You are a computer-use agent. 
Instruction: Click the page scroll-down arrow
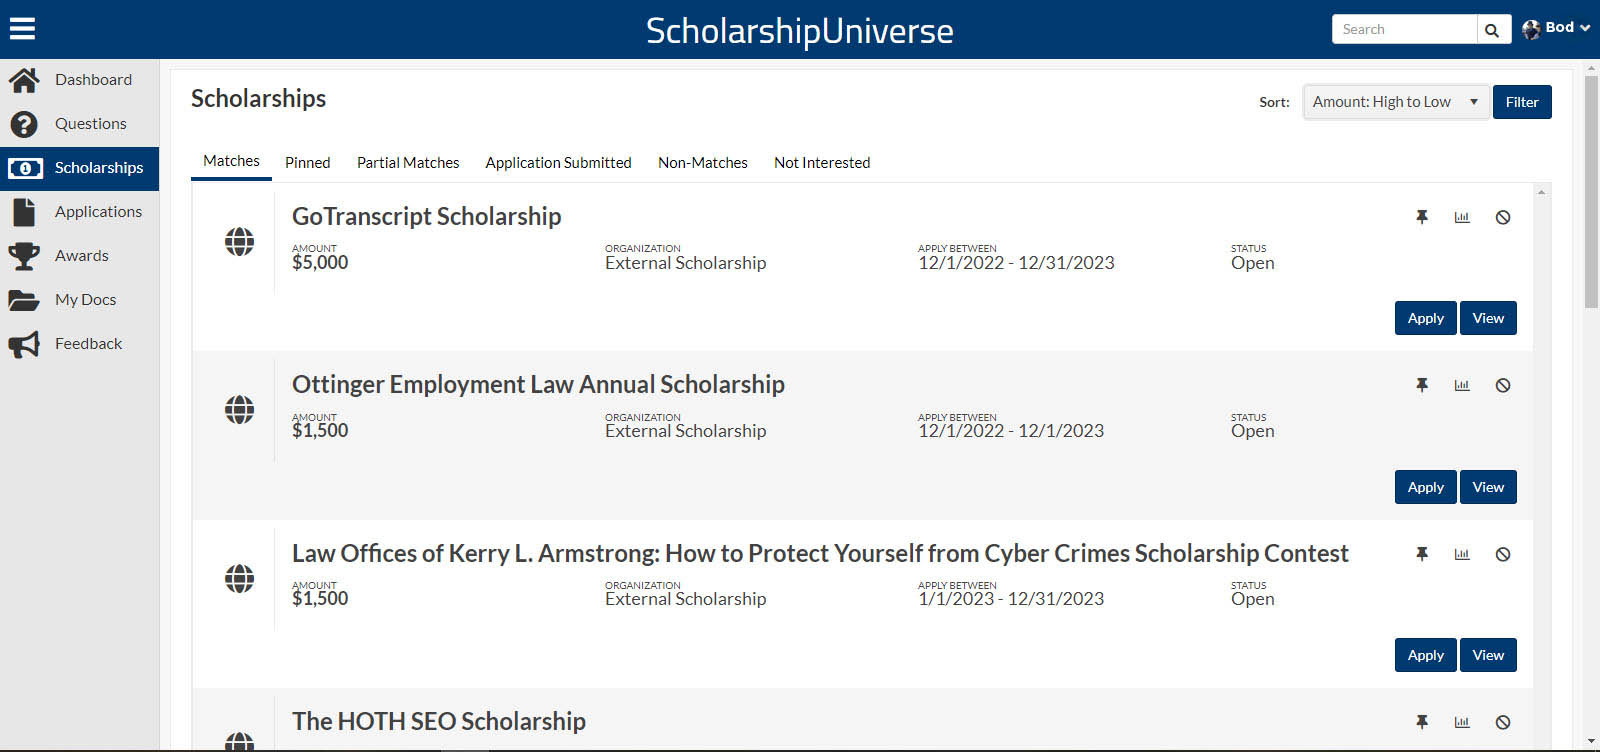[x=1591, y=742]
